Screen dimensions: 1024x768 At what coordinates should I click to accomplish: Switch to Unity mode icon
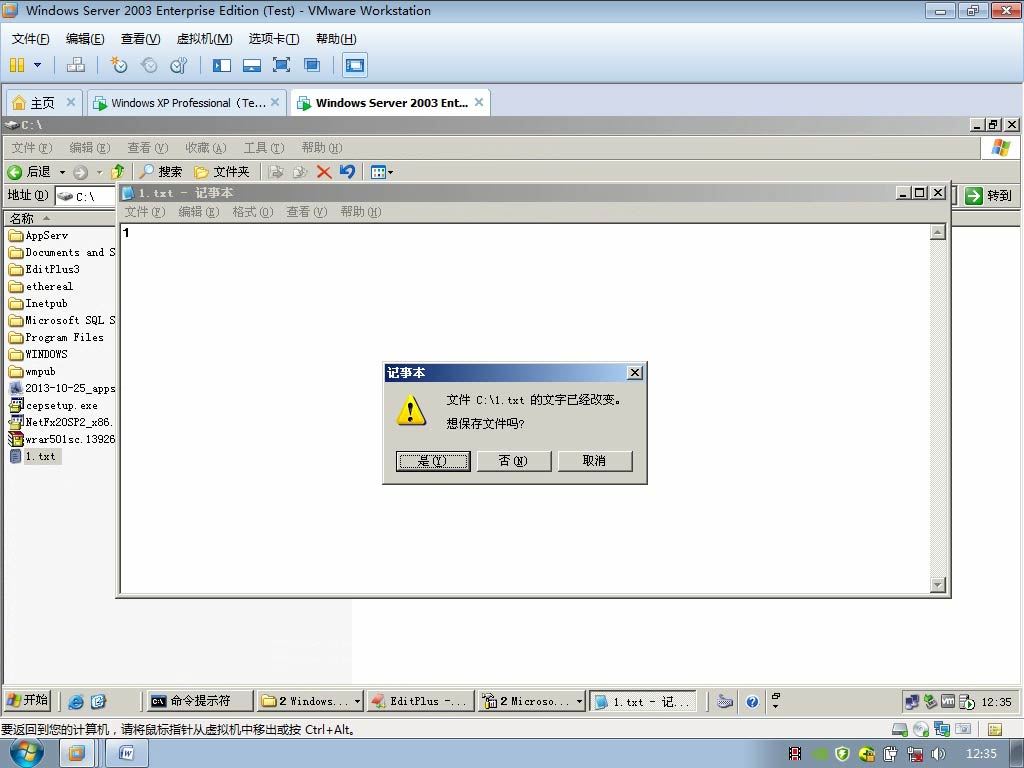[x=312, y=65]
